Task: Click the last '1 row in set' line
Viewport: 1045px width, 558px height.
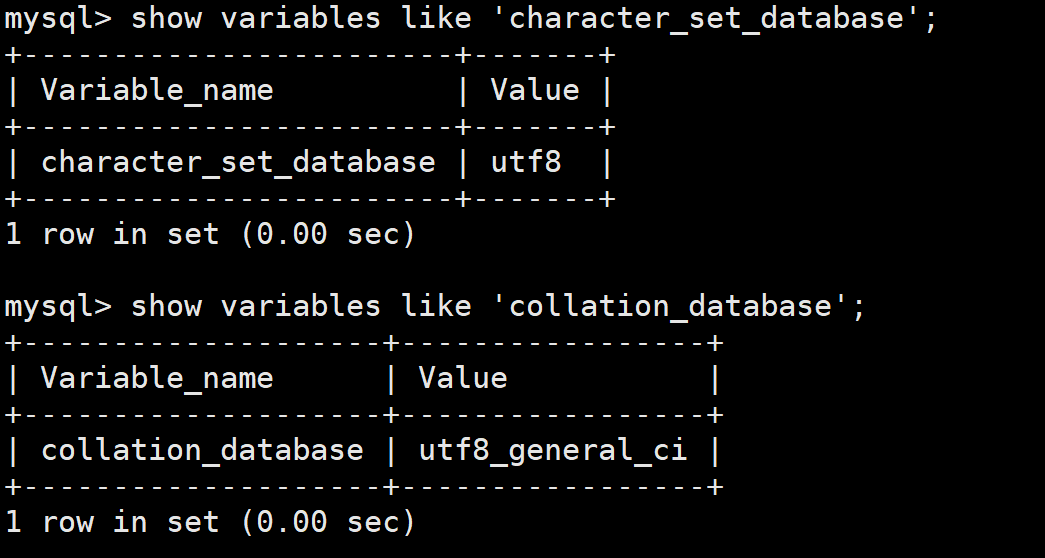Action: click(210, 522)
